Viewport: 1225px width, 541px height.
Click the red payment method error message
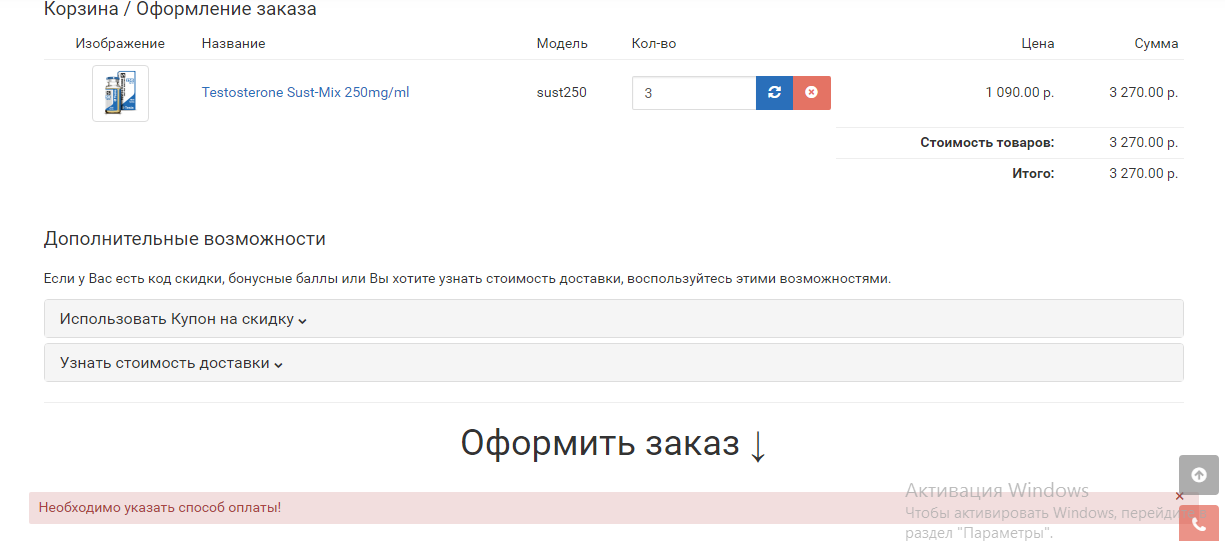click(160, 508)
